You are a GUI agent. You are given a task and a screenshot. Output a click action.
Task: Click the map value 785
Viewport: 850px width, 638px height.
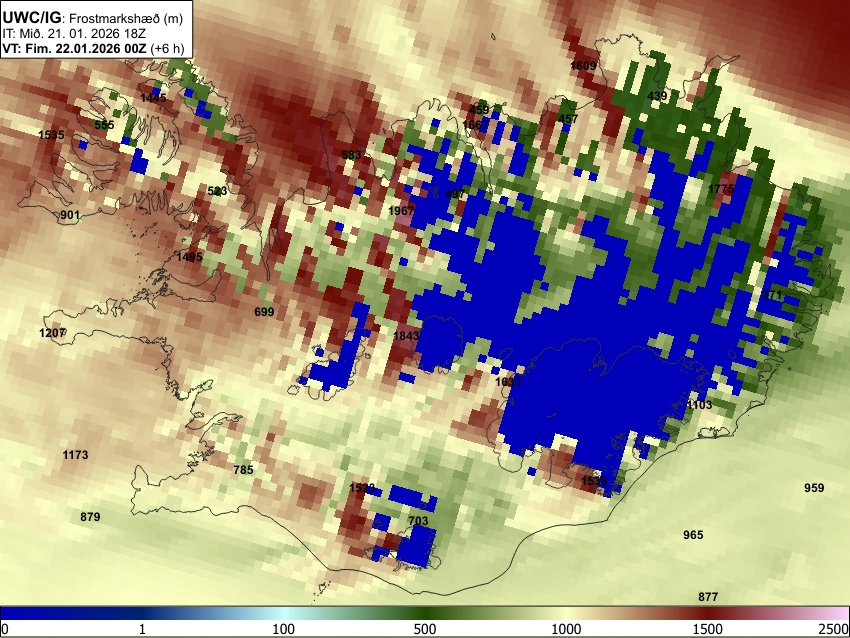243,470
